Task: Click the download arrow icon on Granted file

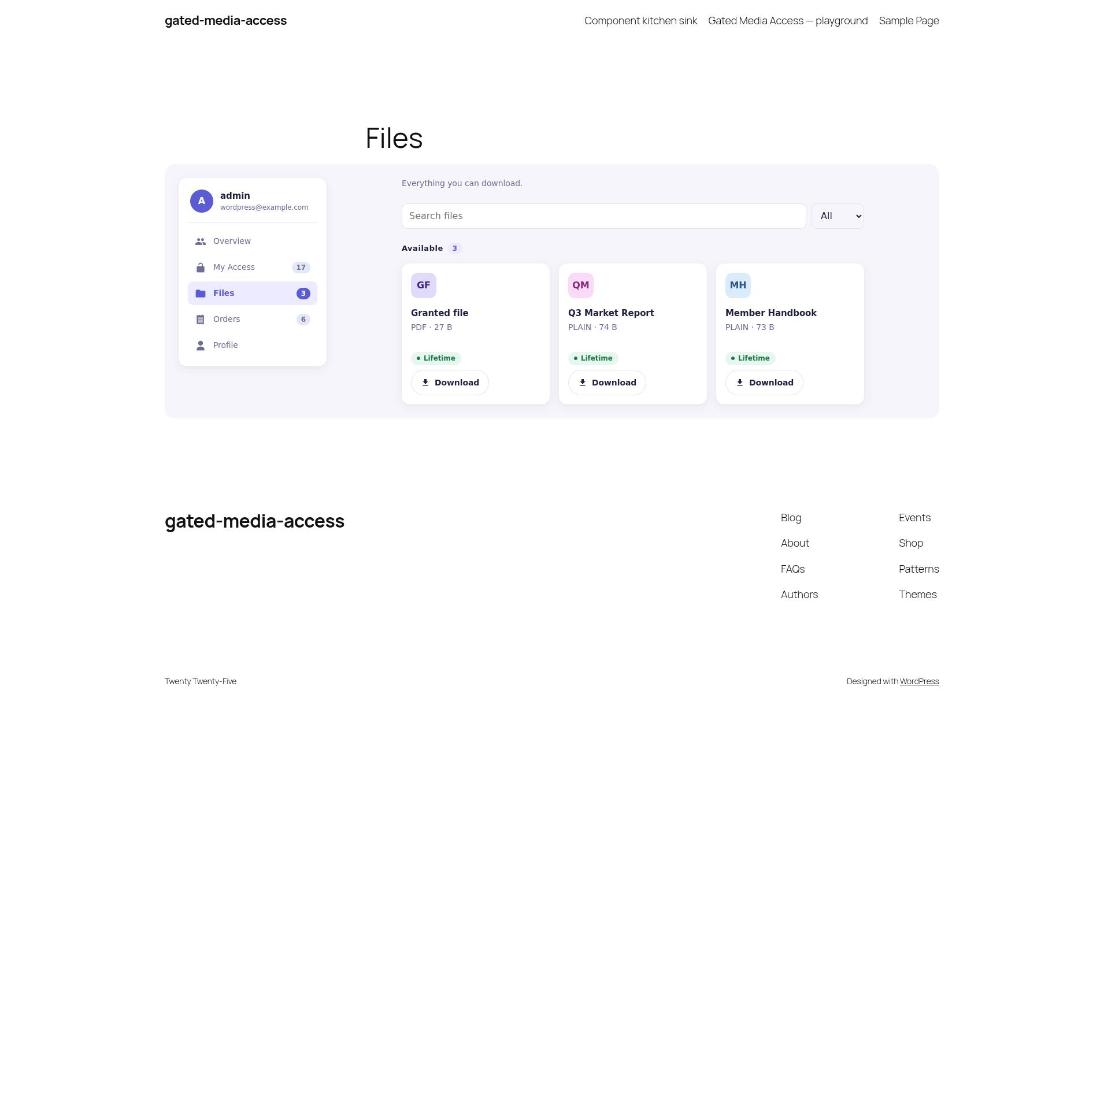Action: click(425, 383)
